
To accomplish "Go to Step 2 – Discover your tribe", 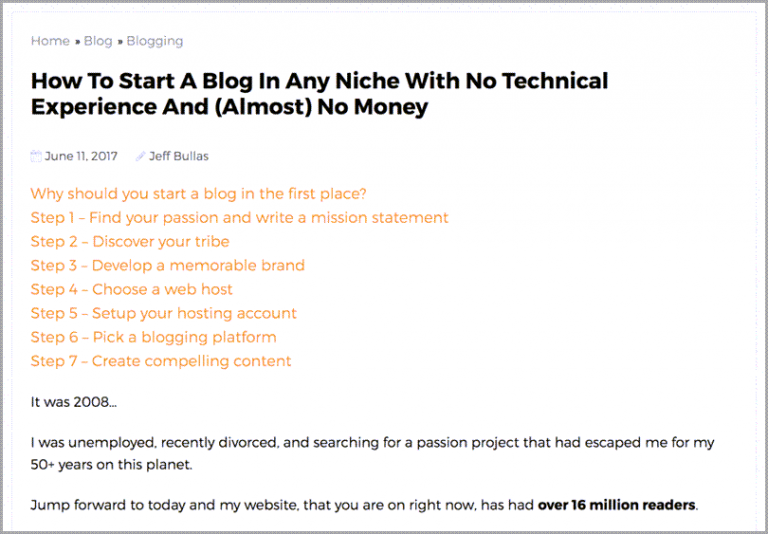I will pyautogui.click(x=130, y=241).
